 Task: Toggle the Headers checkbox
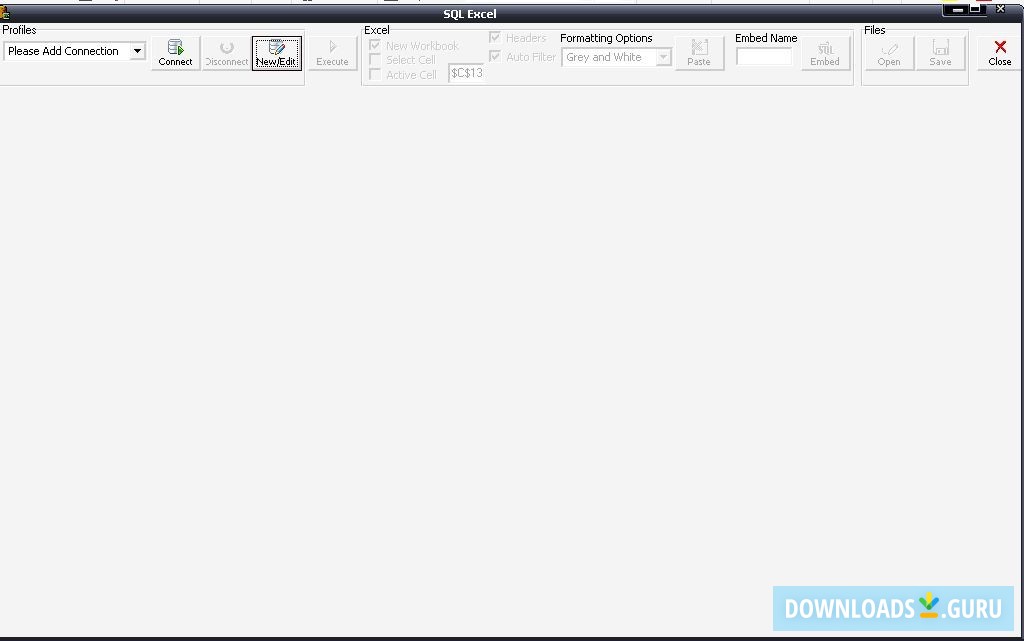pyautogui.click(x=495, y=37)
